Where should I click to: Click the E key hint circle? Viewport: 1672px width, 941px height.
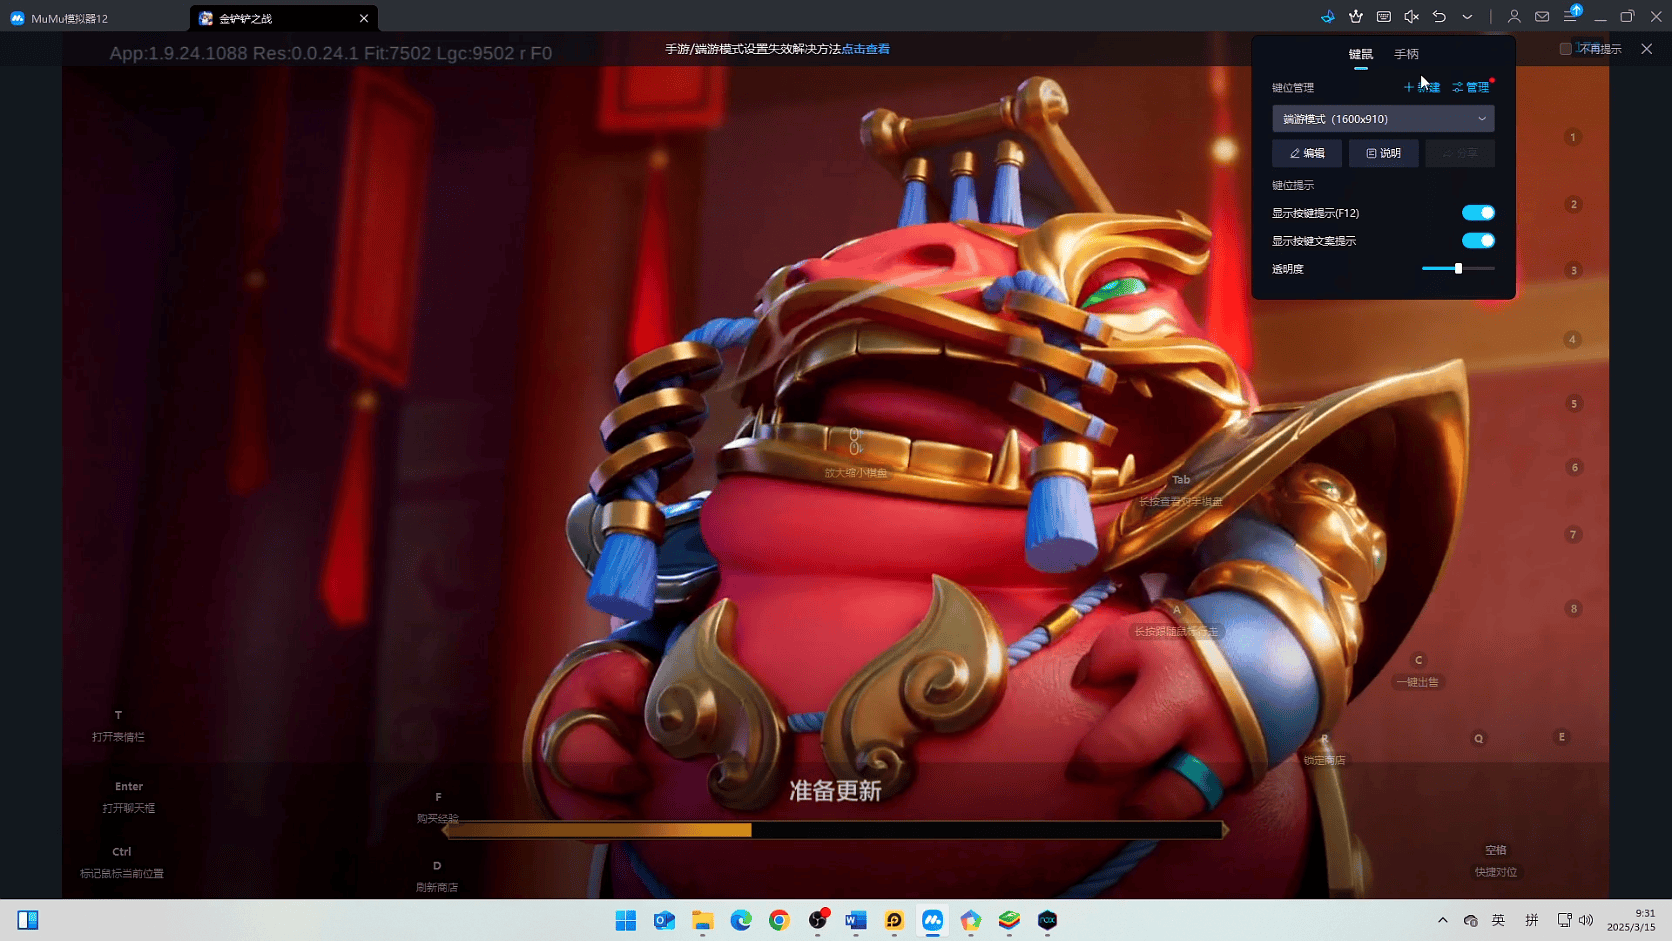pyautogui.click(x=1561, y=737)
